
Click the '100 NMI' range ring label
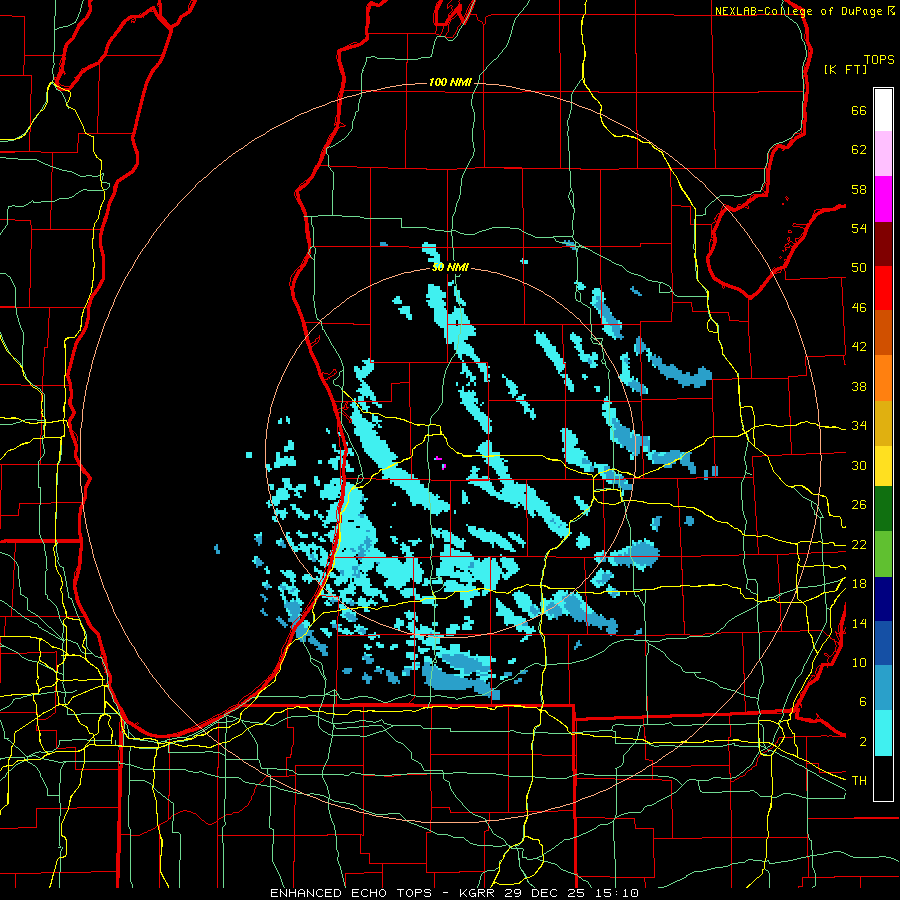450,83
